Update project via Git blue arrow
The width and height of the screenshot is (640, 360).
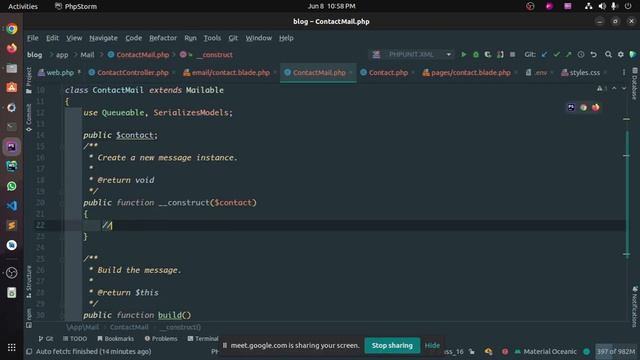click(x=544, y=54)
